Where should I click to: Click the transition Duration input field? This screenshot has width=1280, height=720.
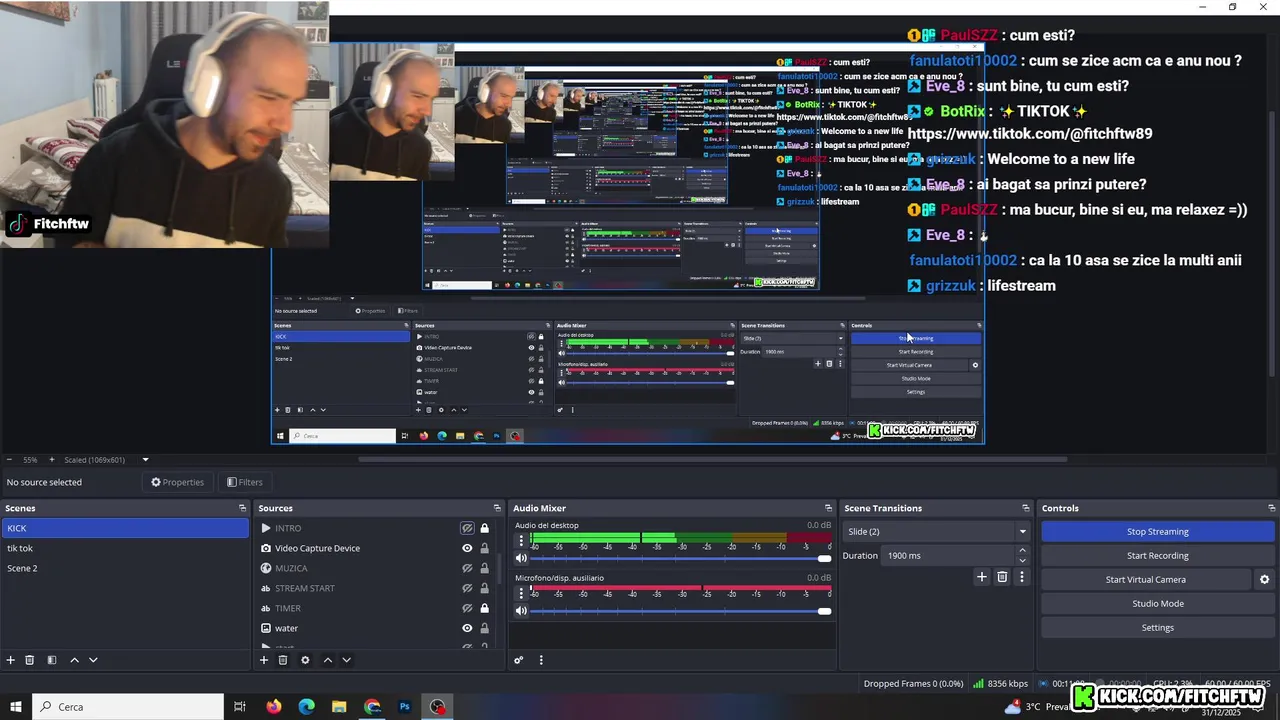[x=948, y=556]
